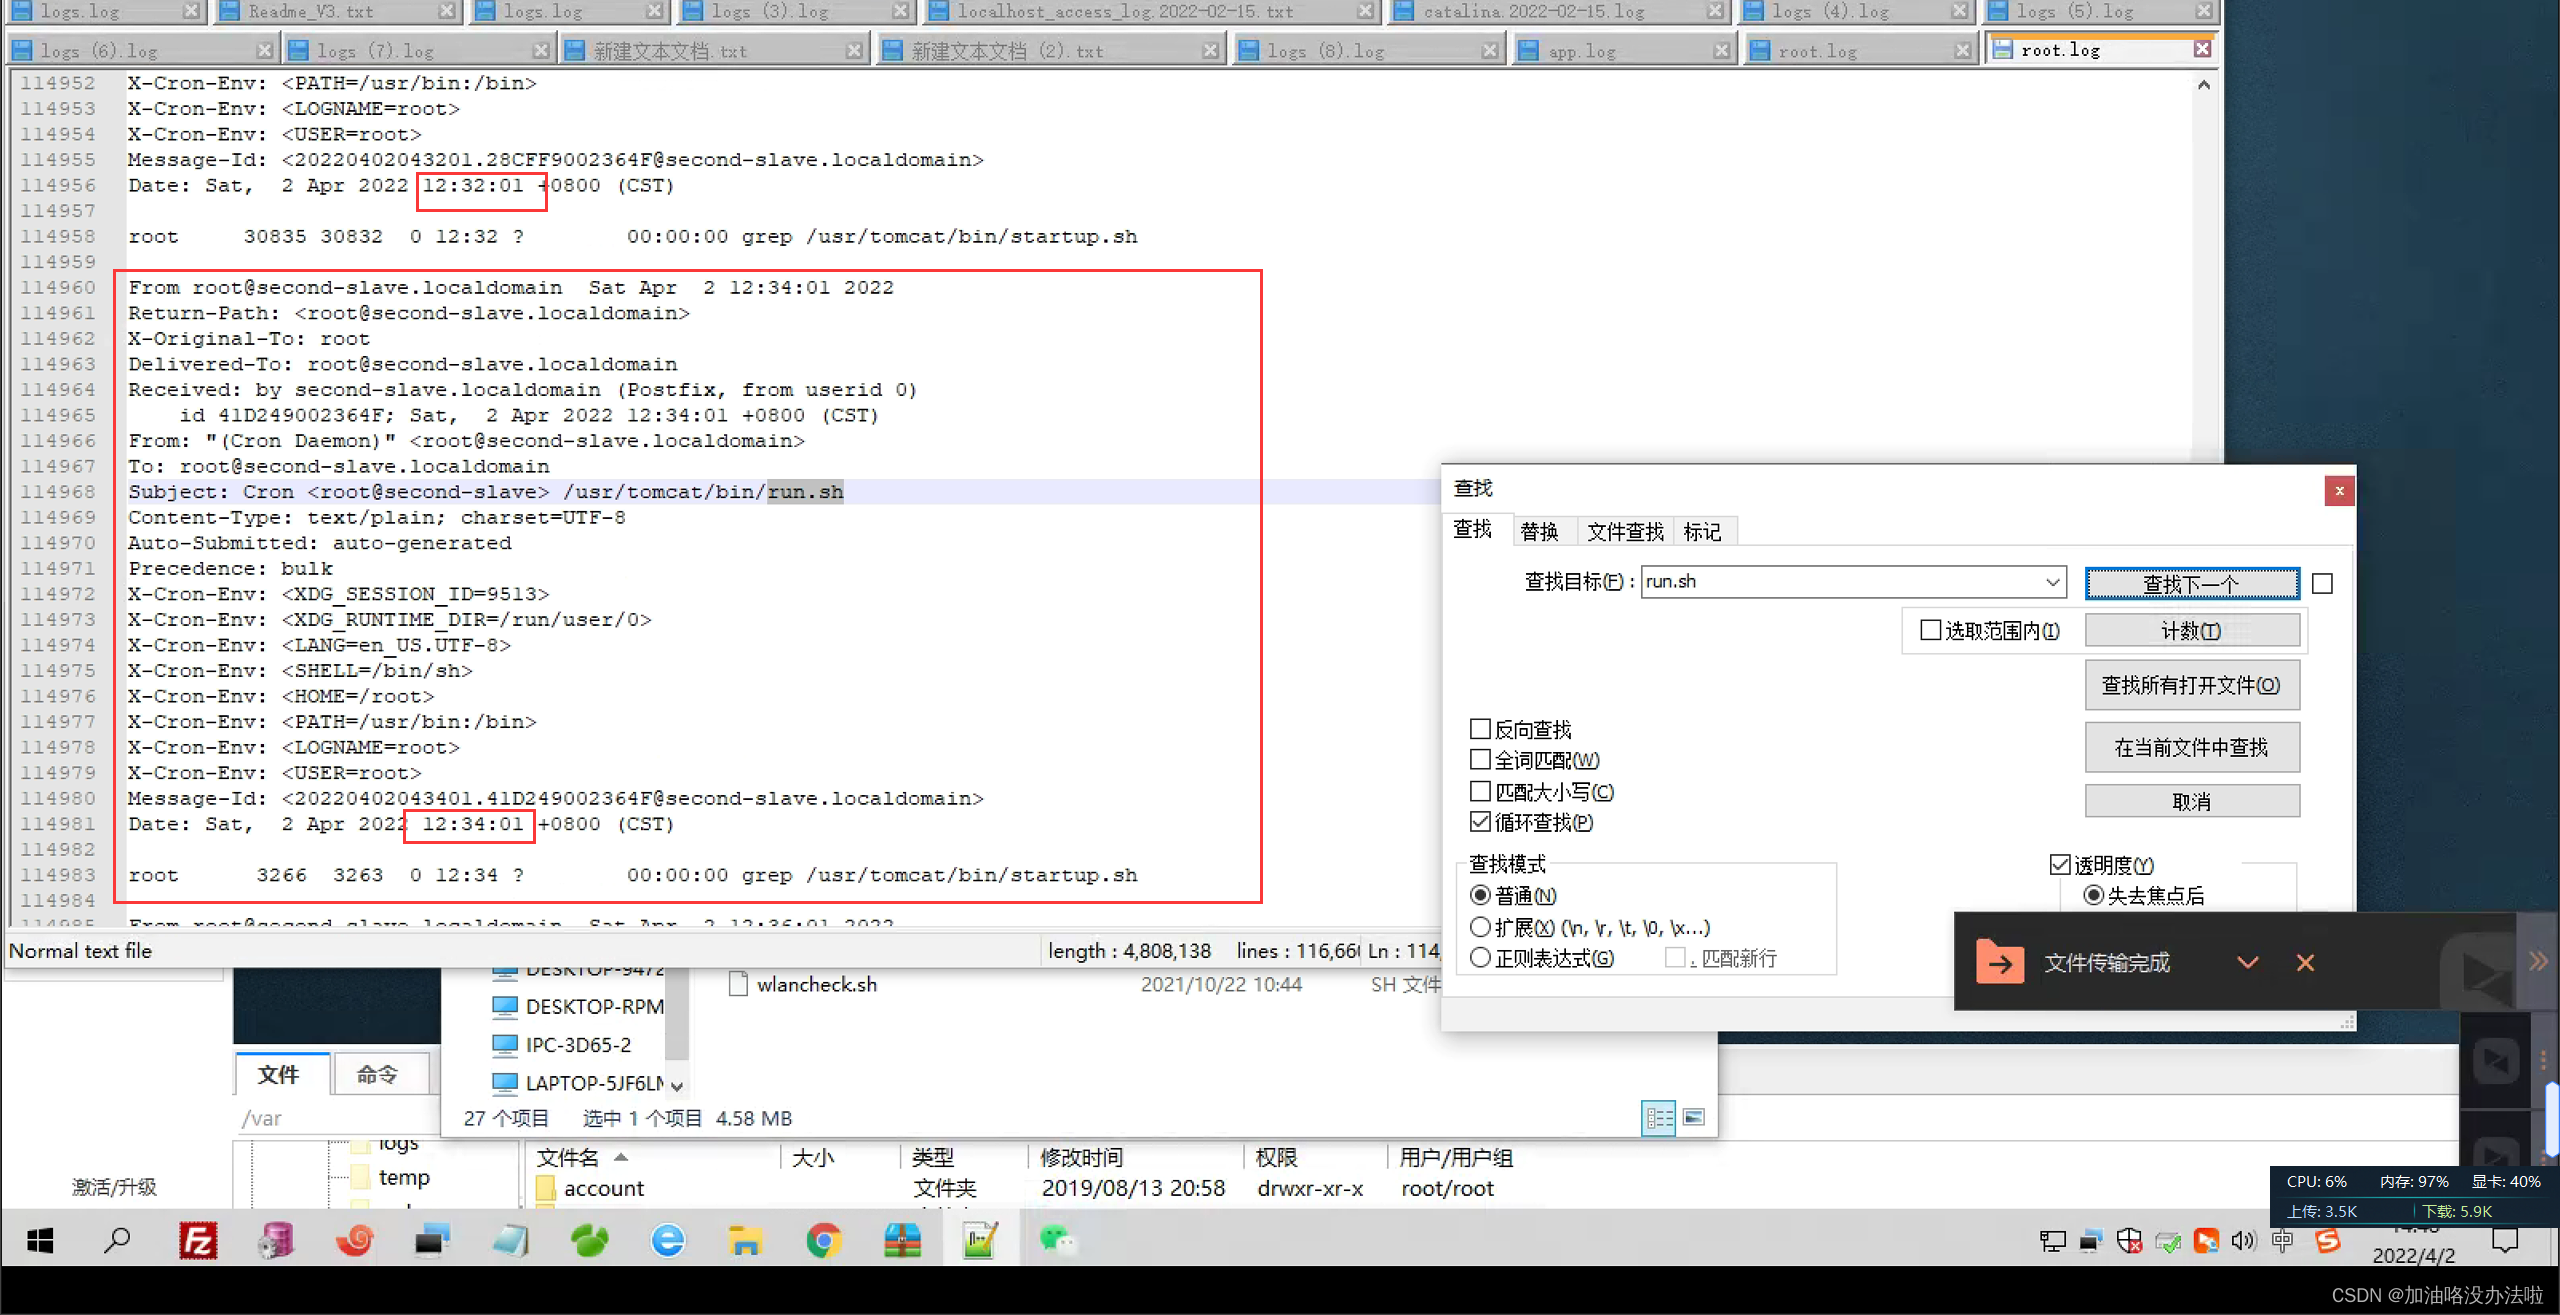The image size is (2560, 1315).
Task: Click the safely remove hardware tray icon
Action: (x=2167, y=1241)
